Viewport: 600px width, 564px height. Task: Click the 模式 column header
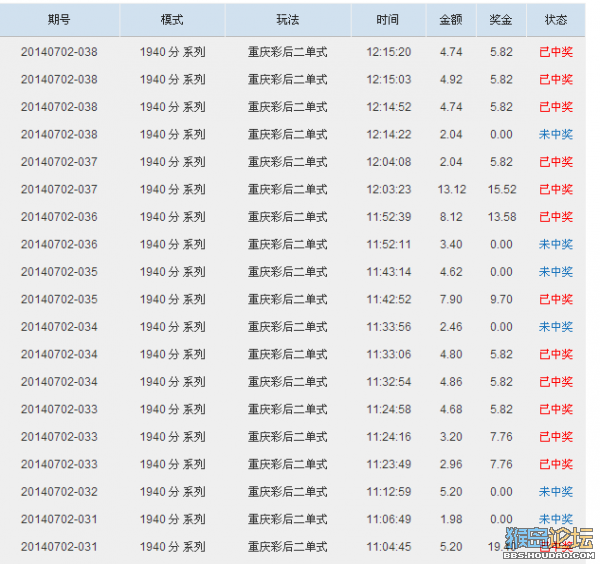[172, 20]
